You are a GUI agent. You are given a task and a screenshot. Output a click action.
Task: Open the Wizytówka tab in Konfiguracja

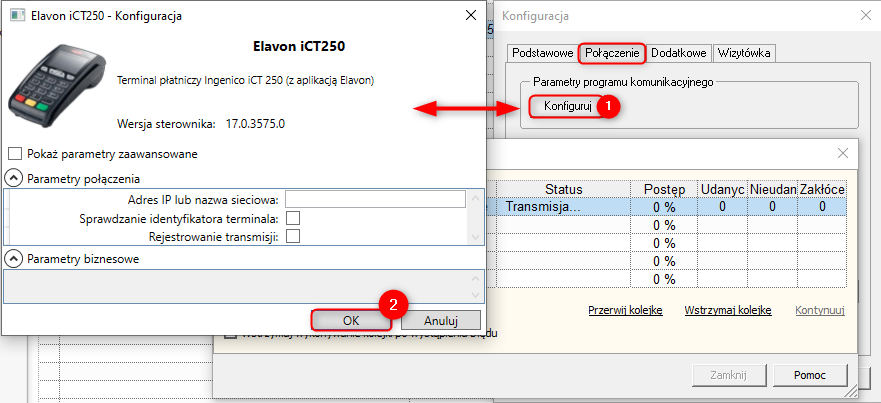click(x=745, y=53)
